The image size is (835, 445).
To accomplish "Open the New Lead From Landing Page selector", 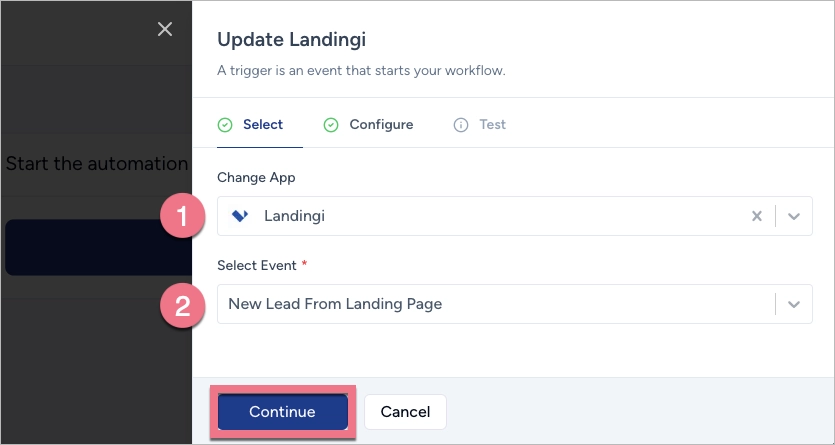I will click(495, 304).
